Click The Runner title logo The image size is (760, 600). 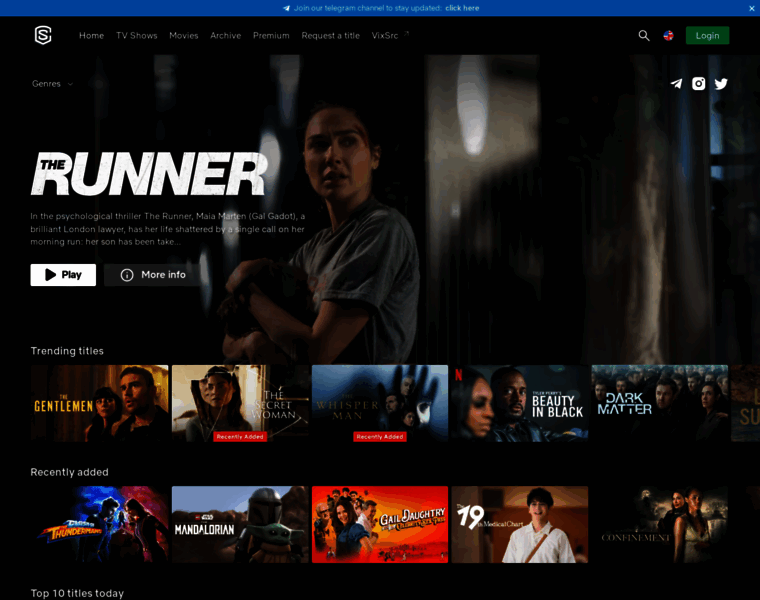[x=149, y=174]
